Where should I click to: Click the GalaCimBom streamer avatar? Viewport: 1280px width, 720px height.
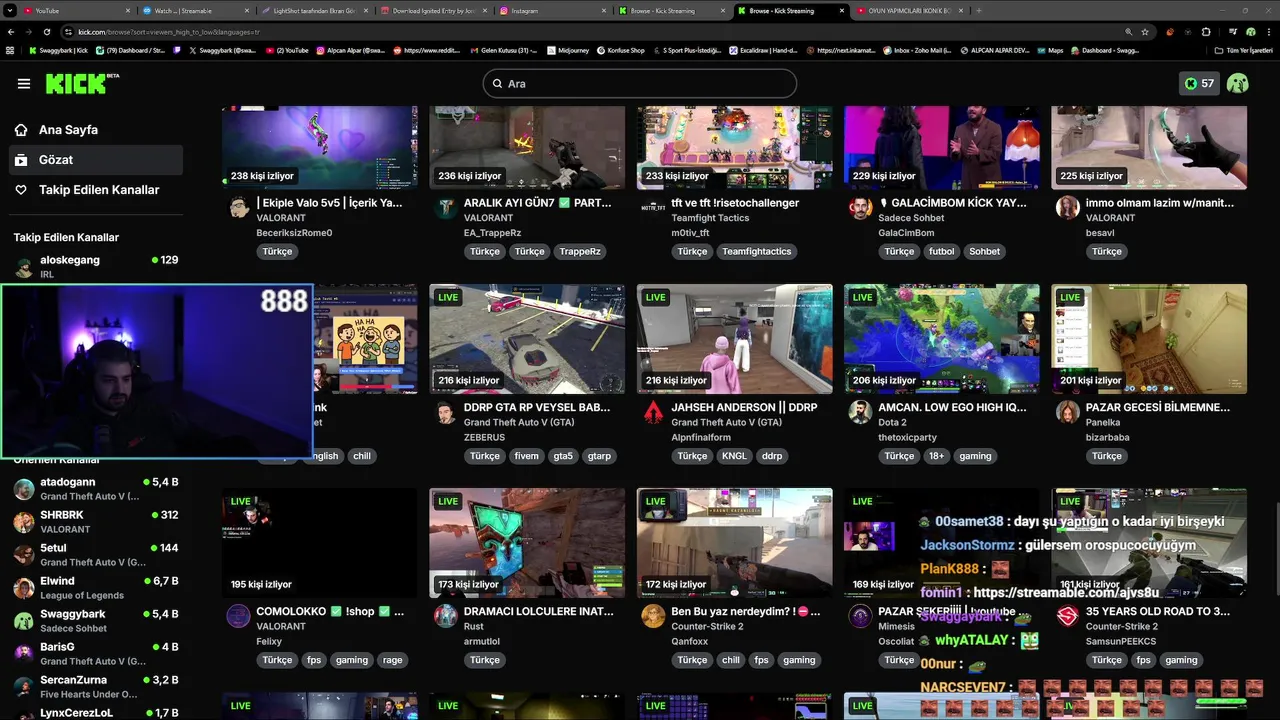pyautogui.click(x=861, y=208)
